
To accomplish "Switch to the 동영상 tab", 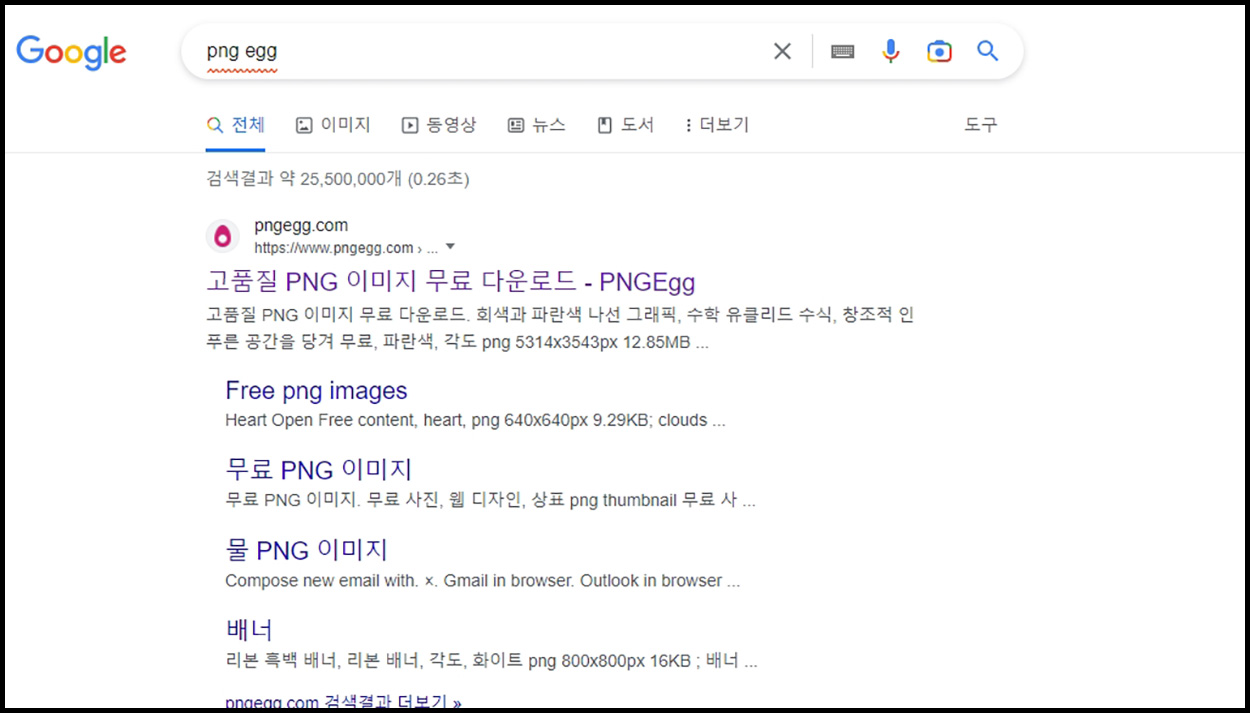I will pyautogui.click(x=439, y=125).
